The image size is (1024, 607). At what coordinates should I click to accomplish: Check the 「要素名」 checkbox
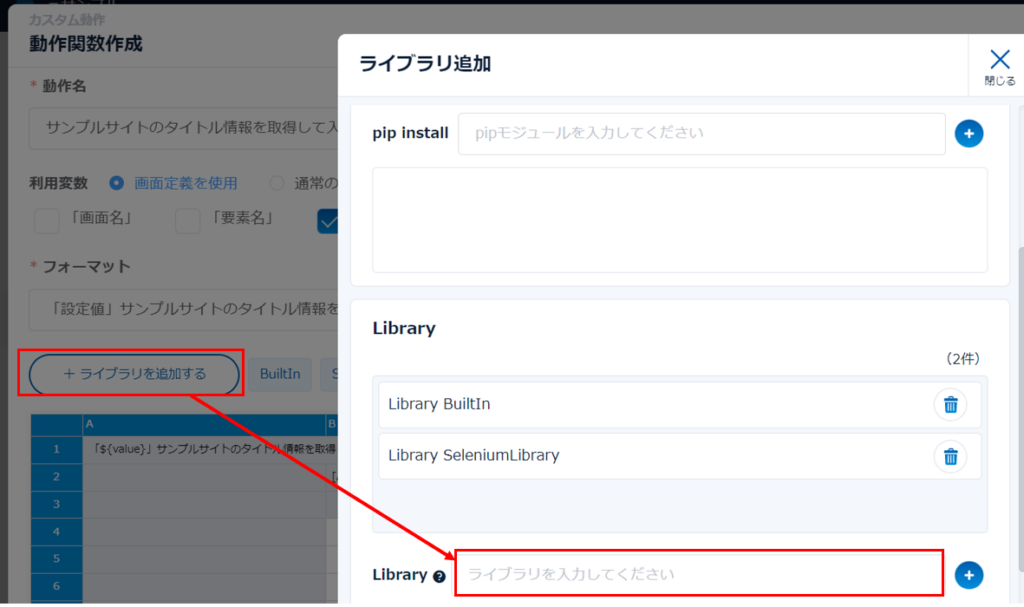coord(187,220)
